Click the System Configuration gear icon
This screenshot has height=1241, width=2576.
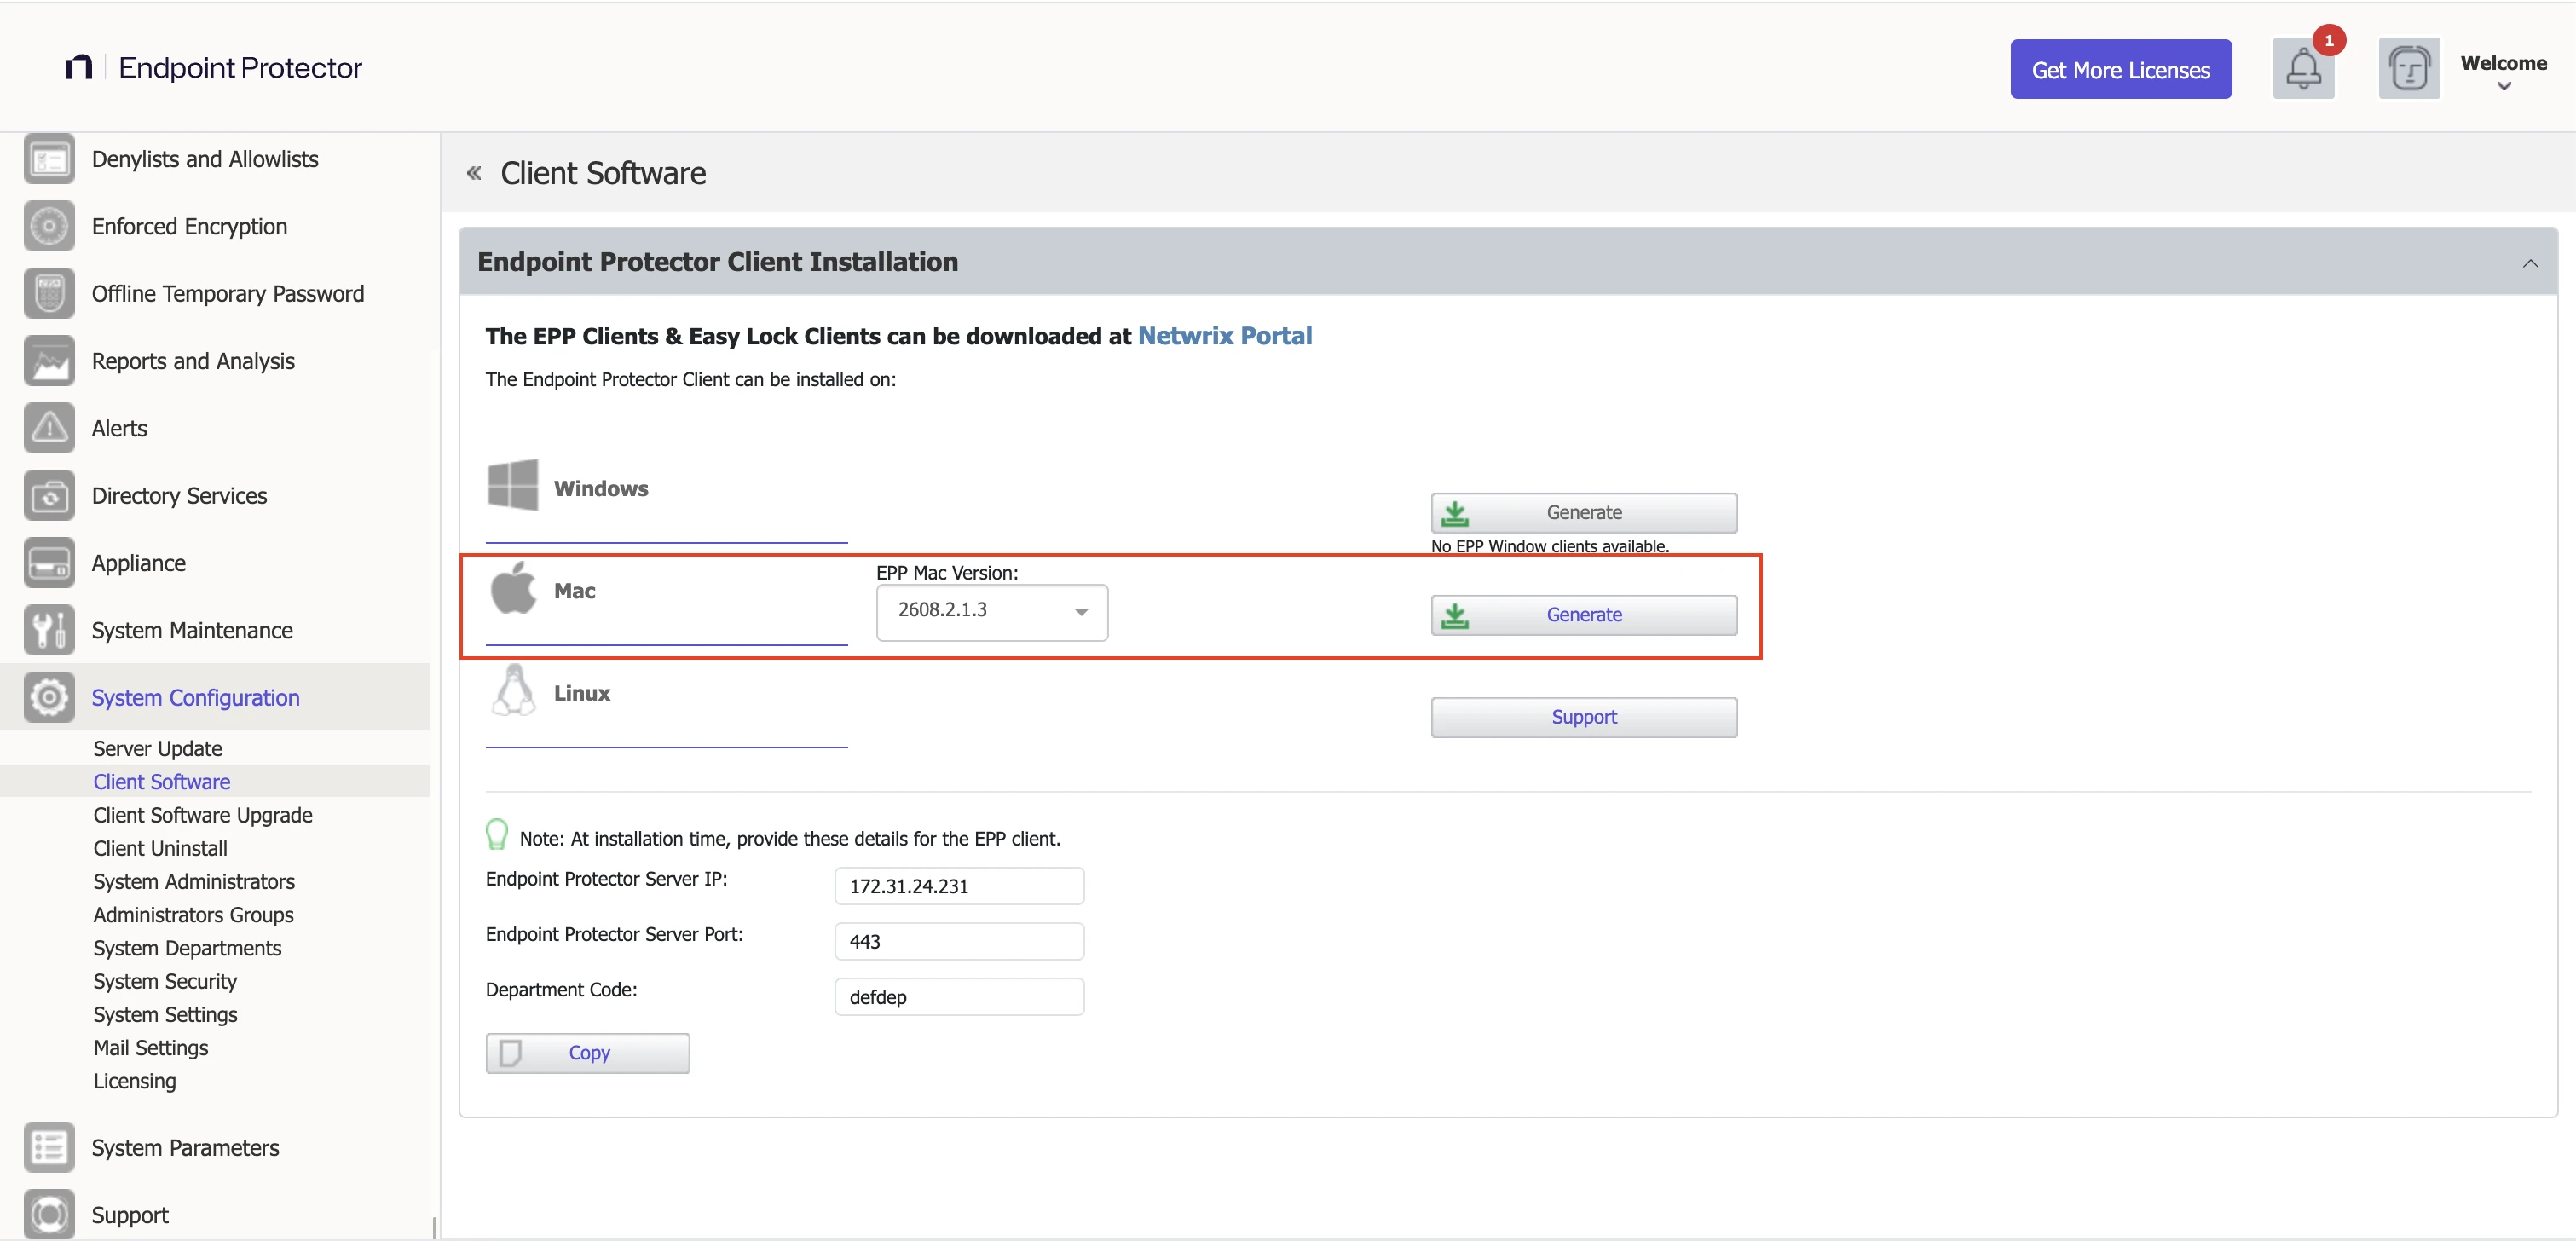[x=49, y=697]
